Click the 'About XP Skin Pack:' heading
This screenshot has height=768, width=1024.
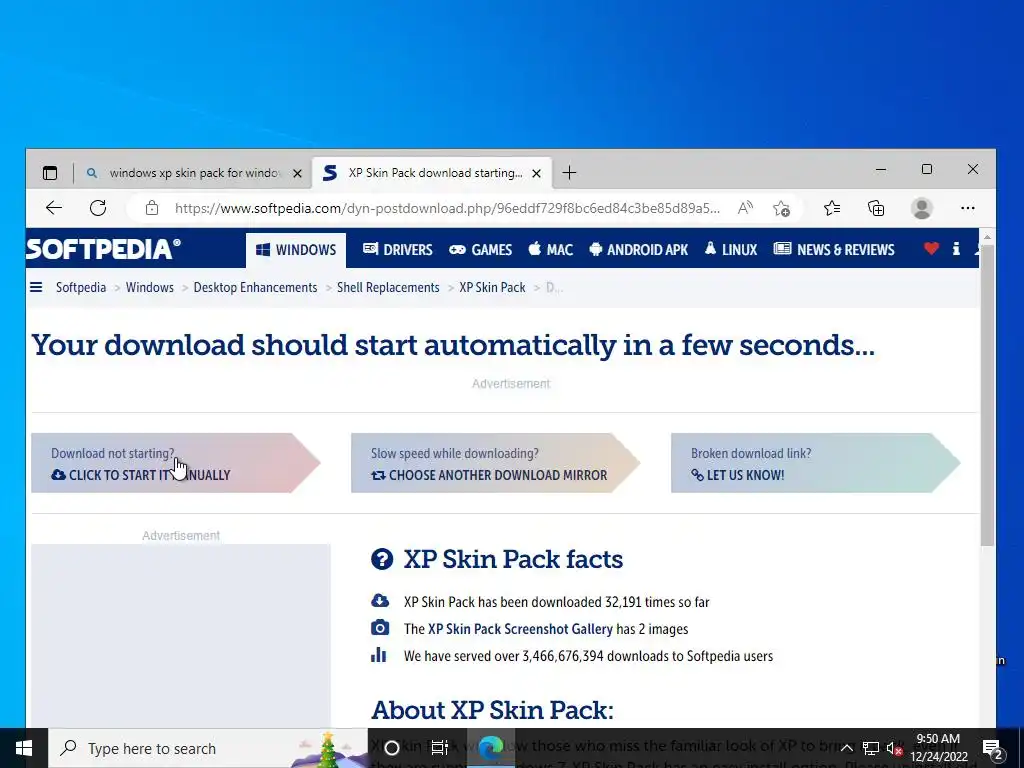[x=492, y=710]
